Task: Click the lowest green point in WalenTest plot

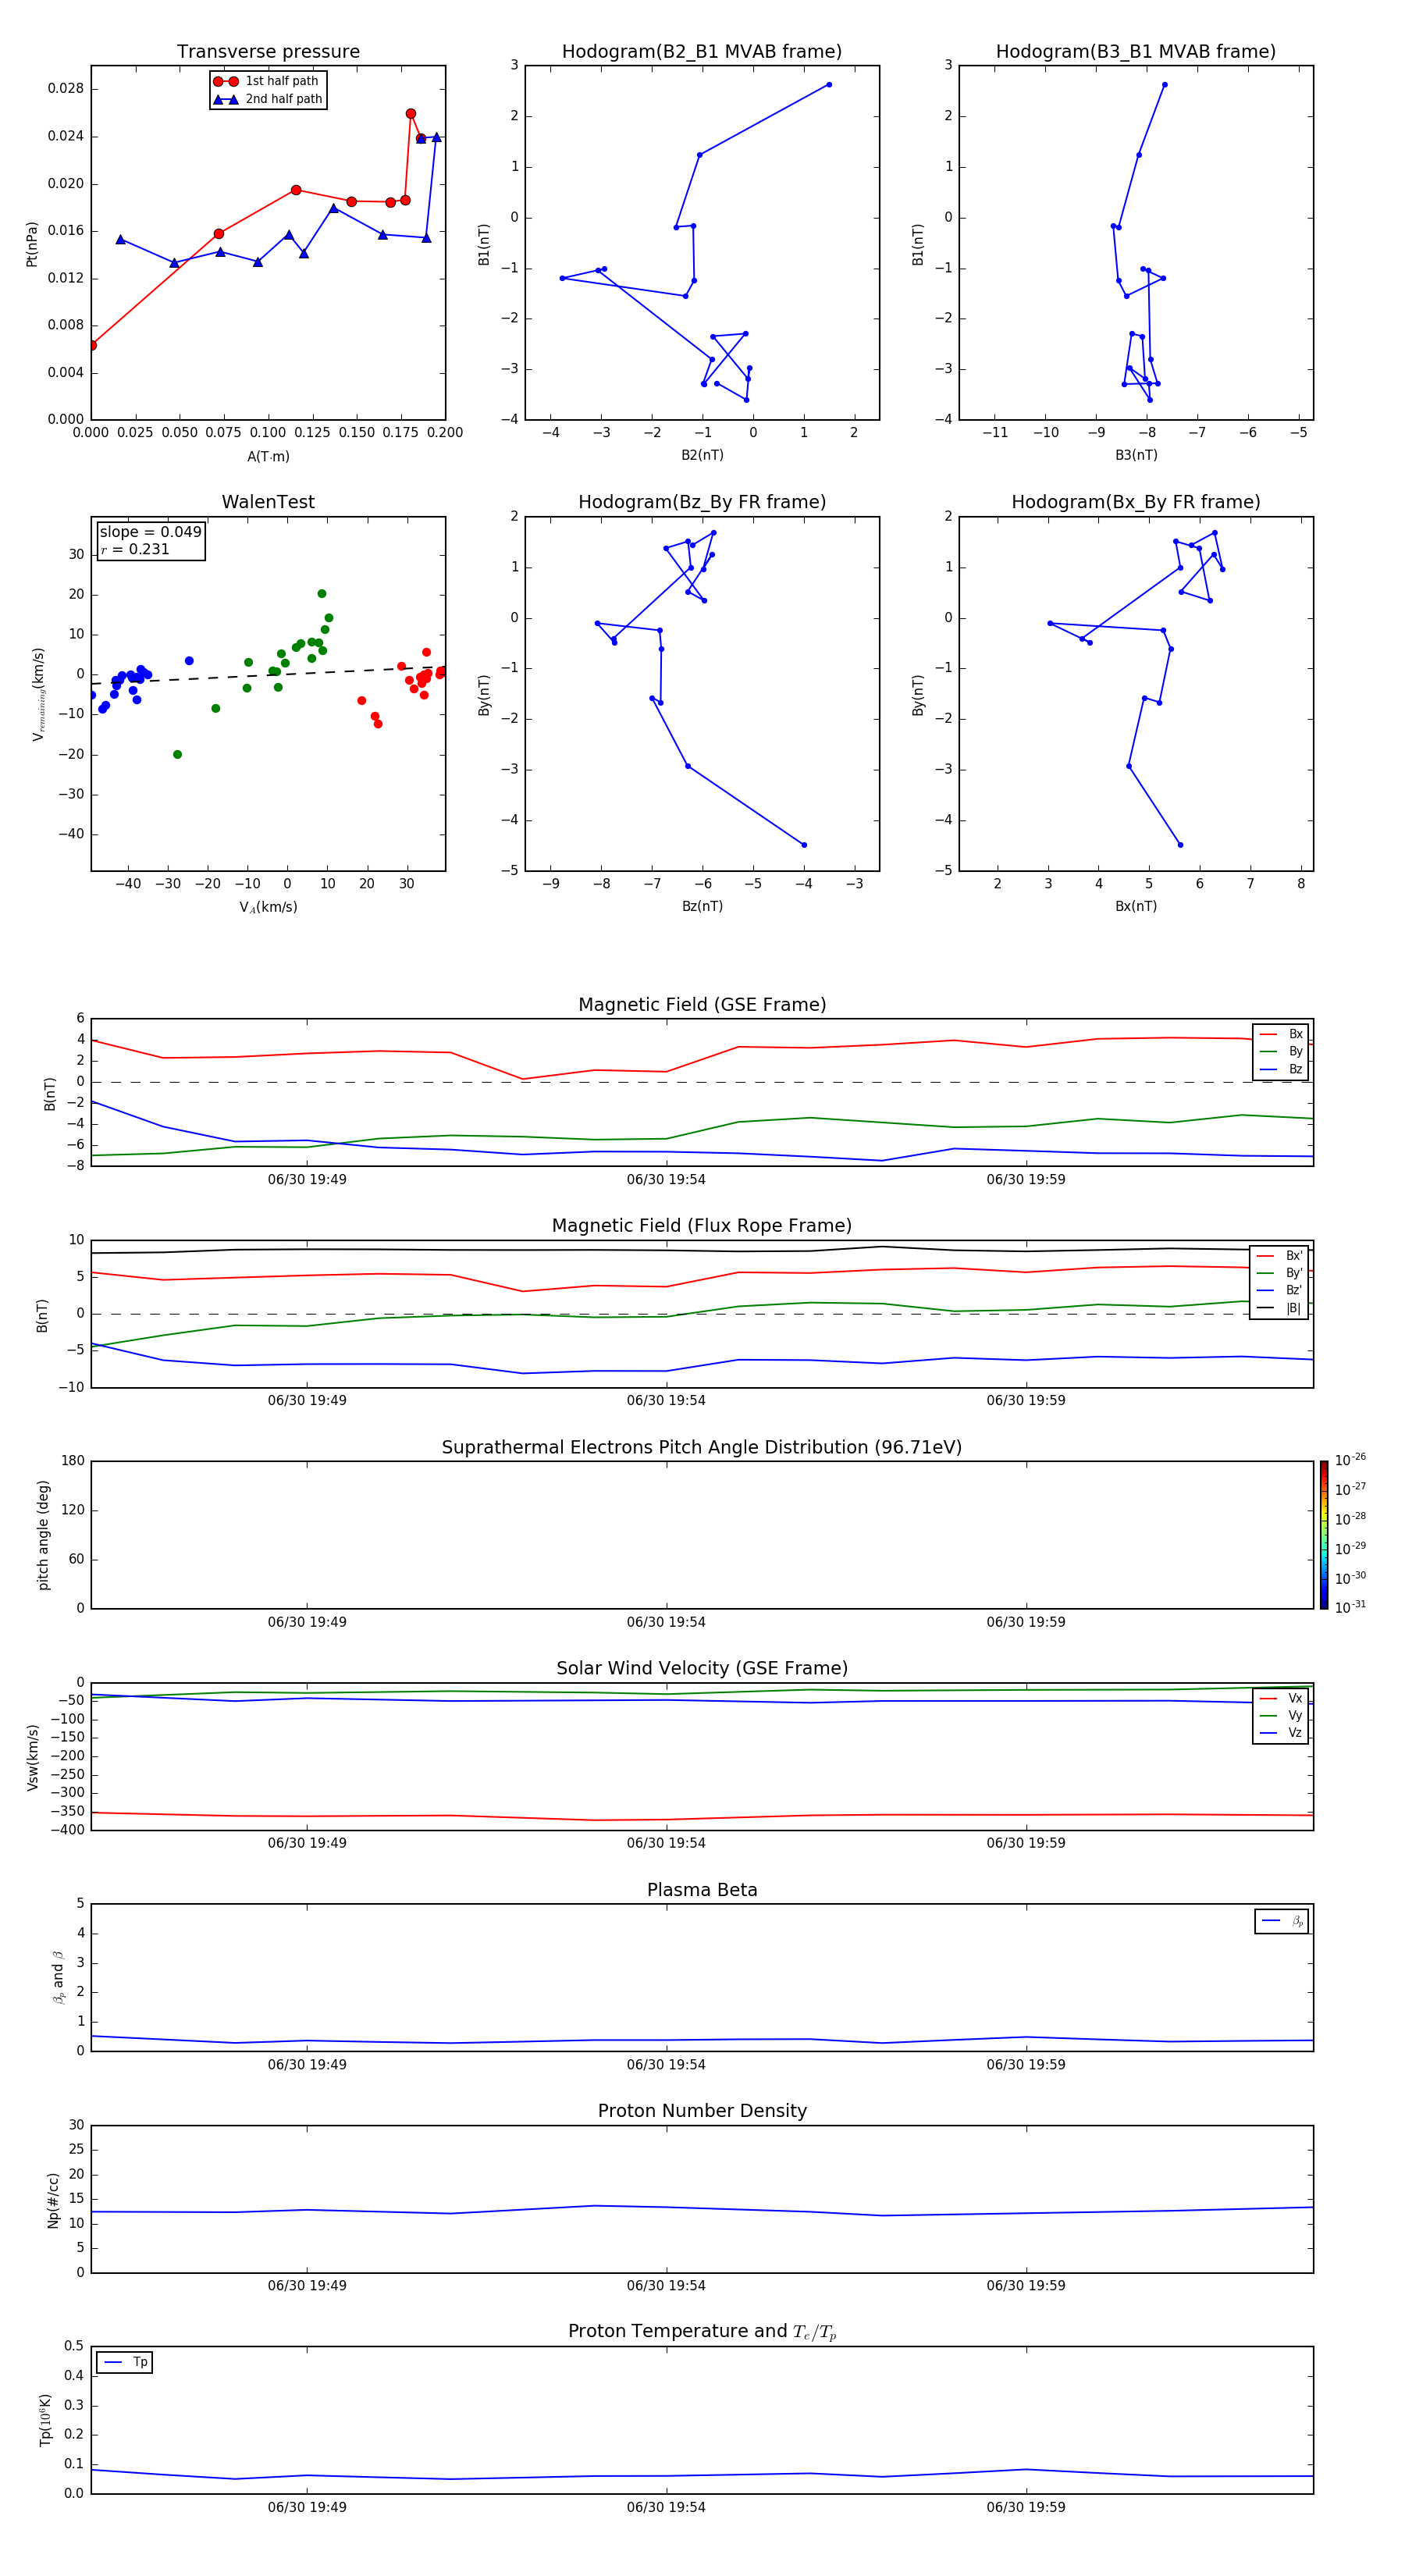Action: [177, 755]
